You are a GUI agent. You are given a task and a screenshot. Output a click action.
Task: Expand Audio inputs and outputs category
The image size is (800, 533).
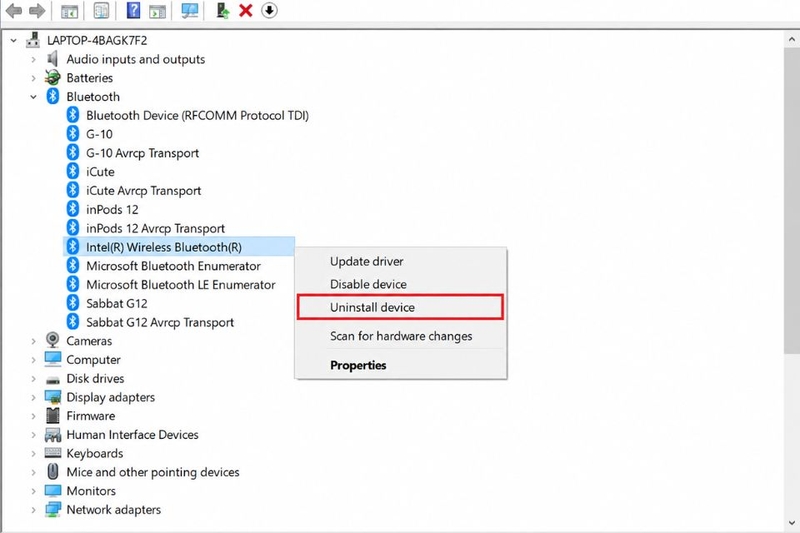[33, 59]
